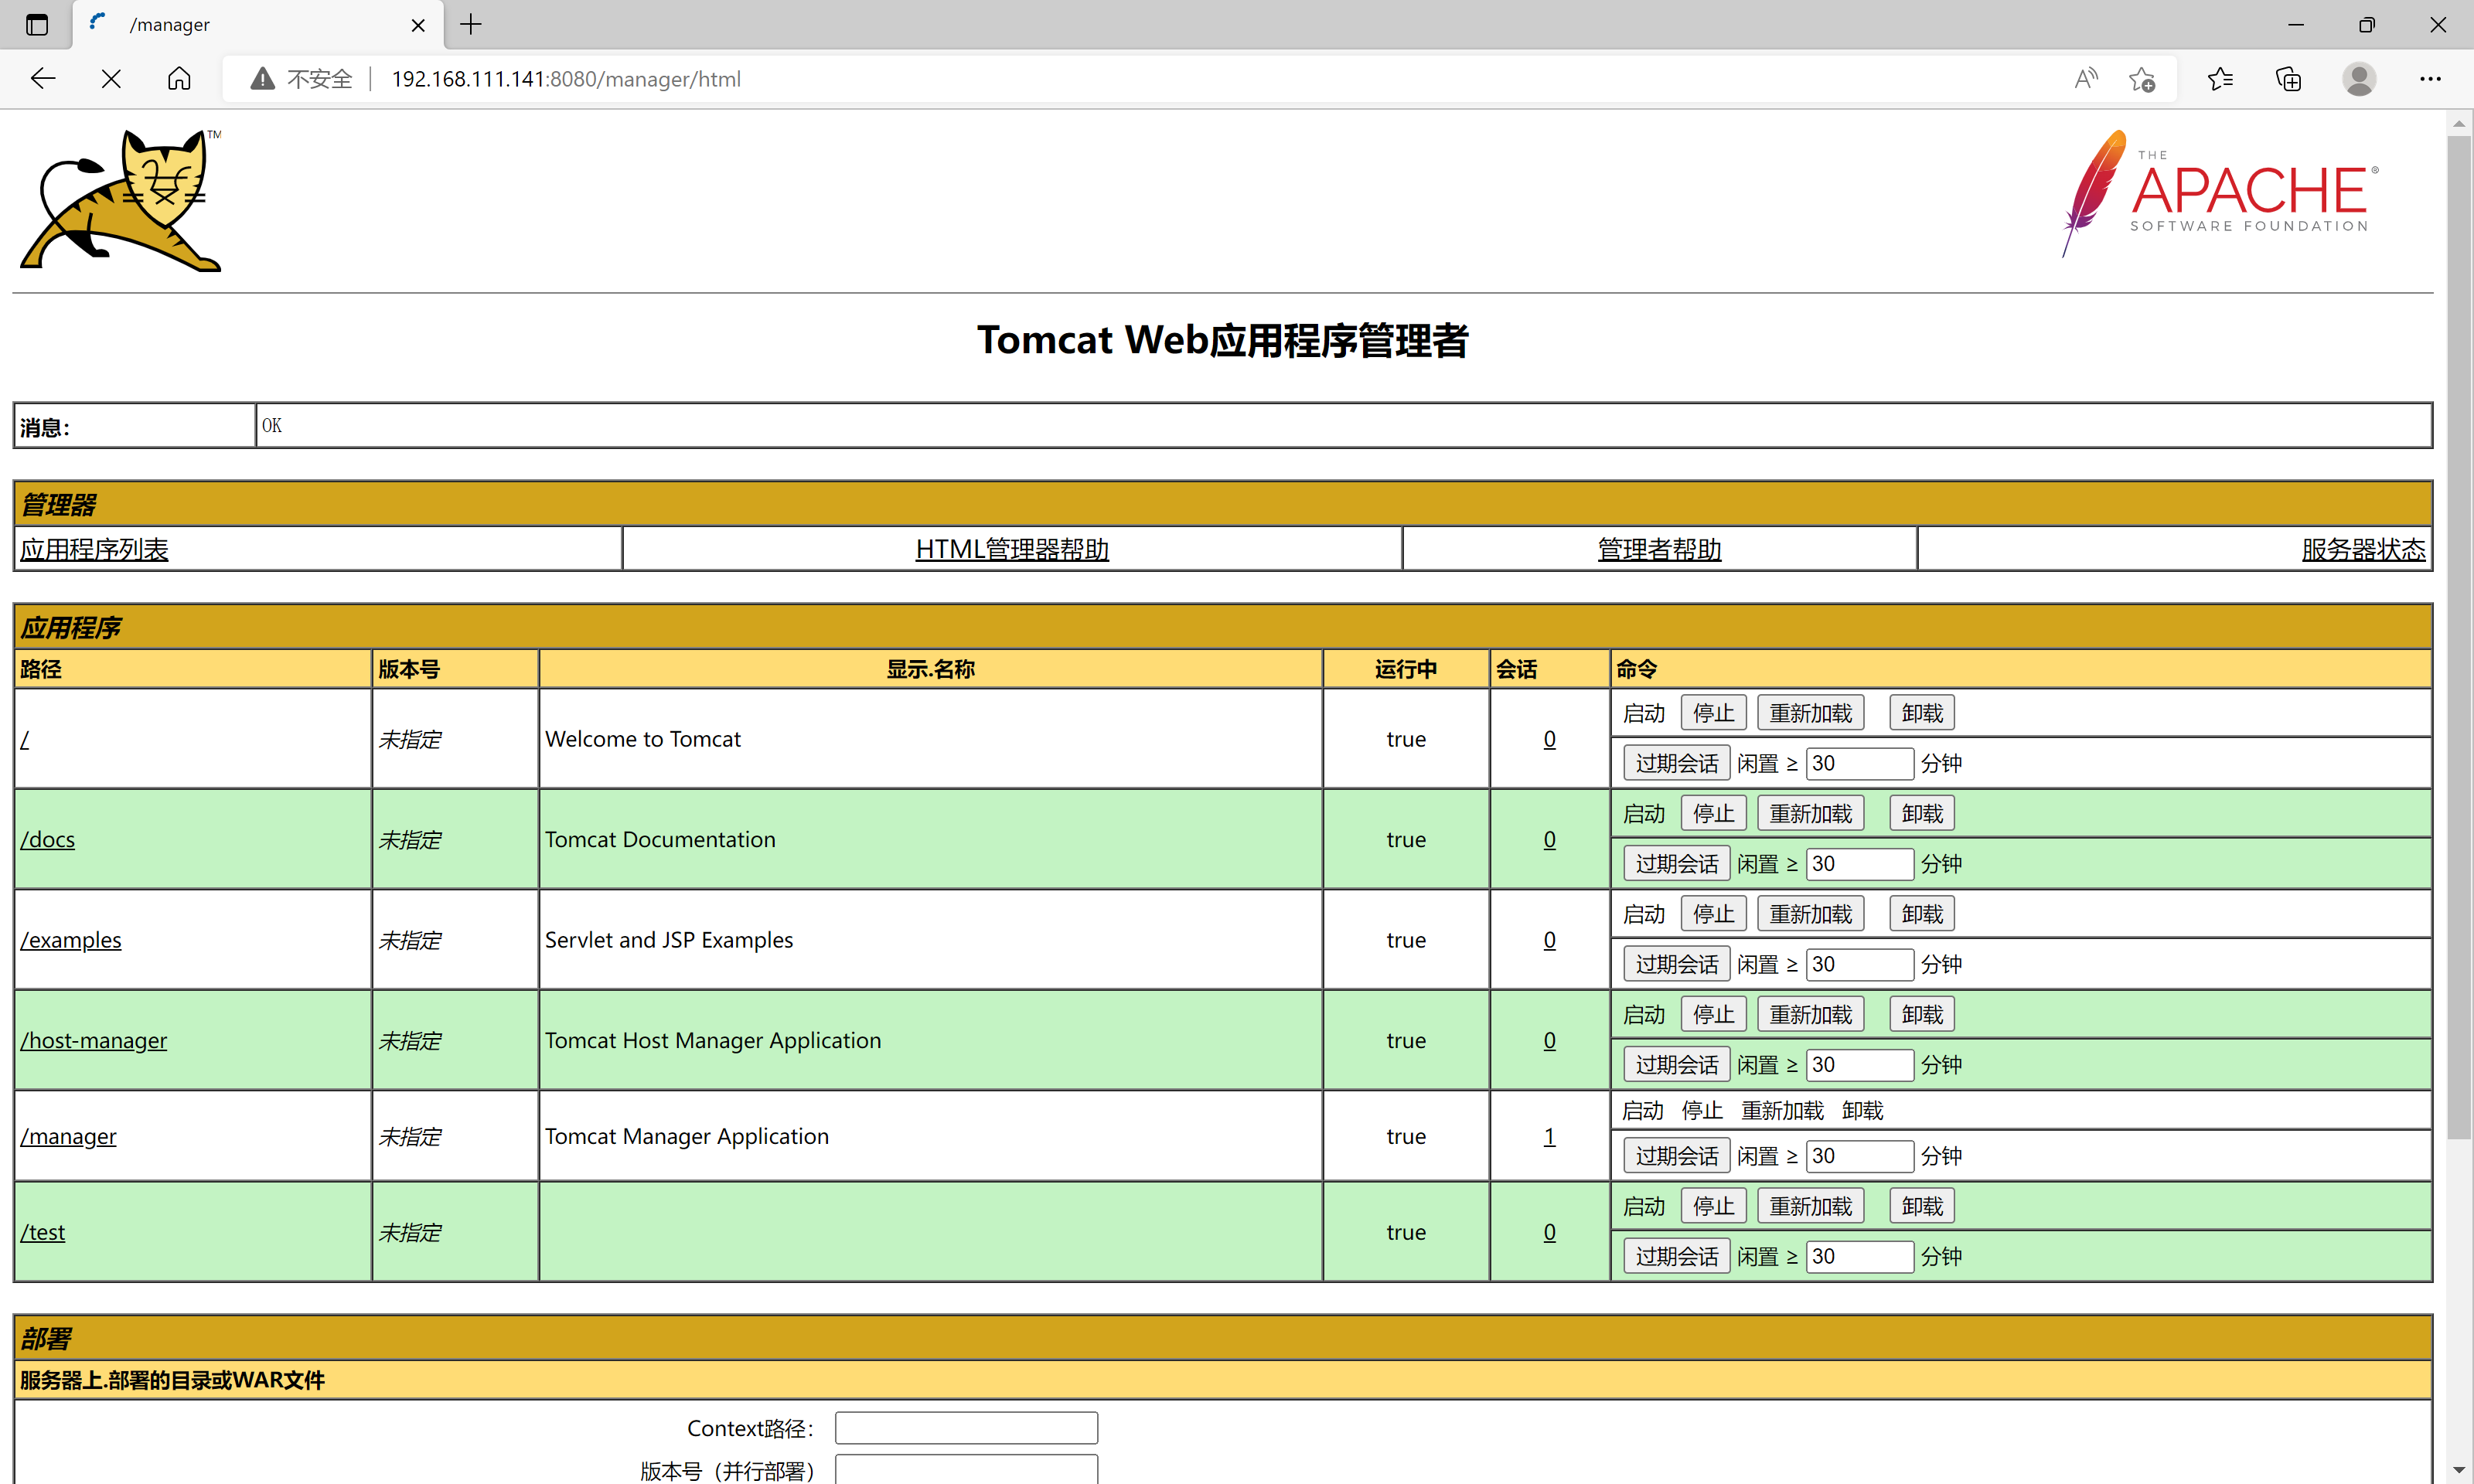The image size is (2474, 1484).
Task: Click the /manager session count 1
Action: coord(1549,1136)
